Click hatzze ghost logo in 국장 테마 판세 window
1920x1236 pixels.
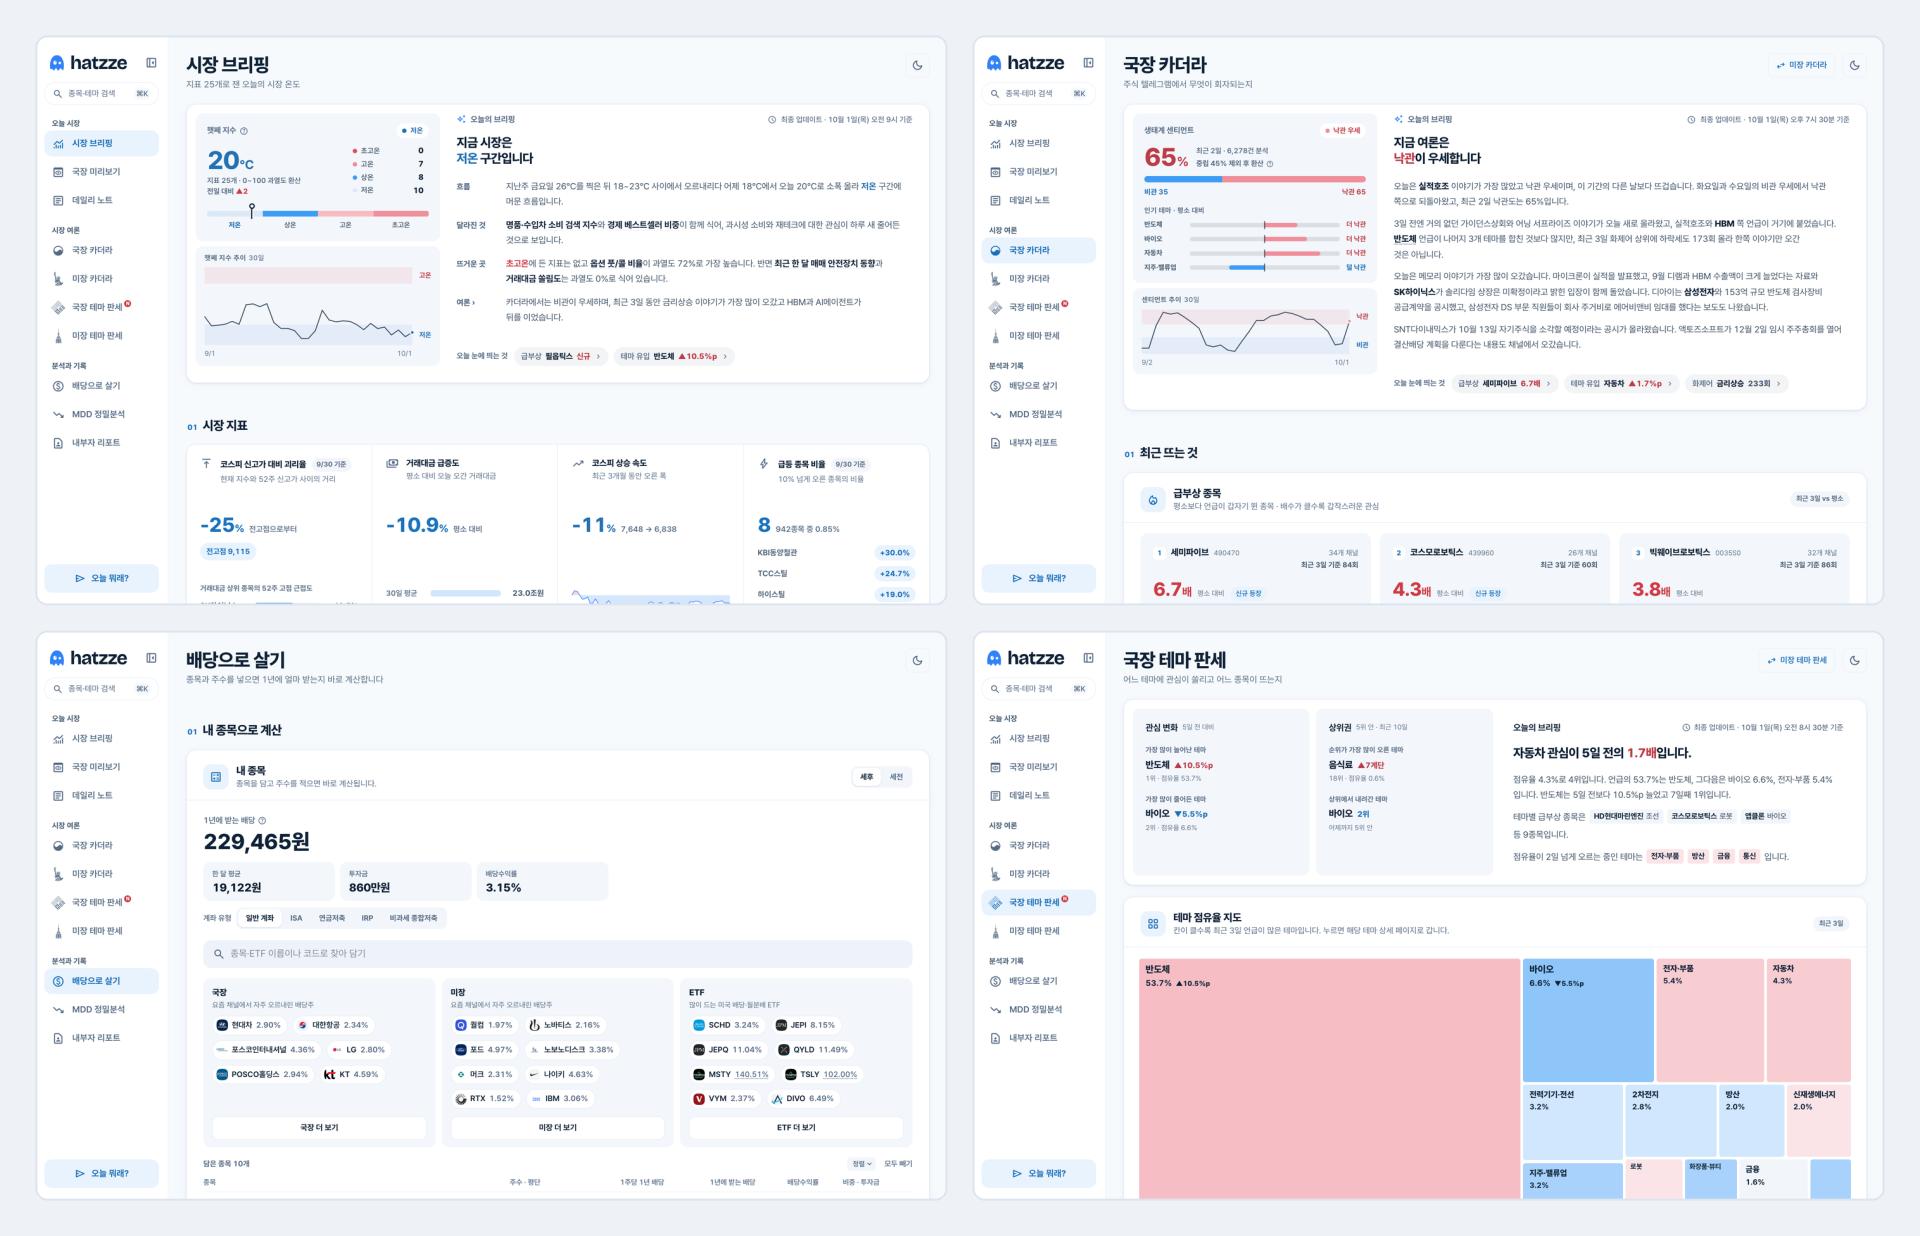(x=994, y=658)
